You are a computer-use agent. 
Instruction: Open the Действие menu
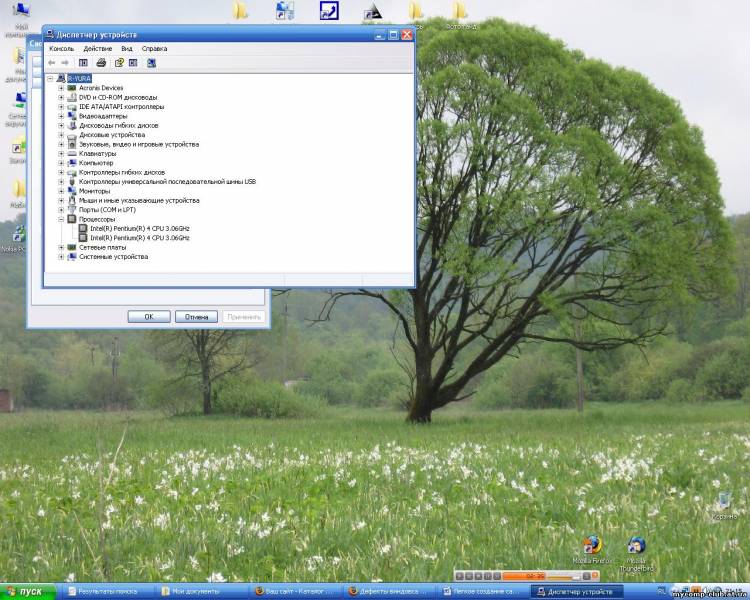98,49
